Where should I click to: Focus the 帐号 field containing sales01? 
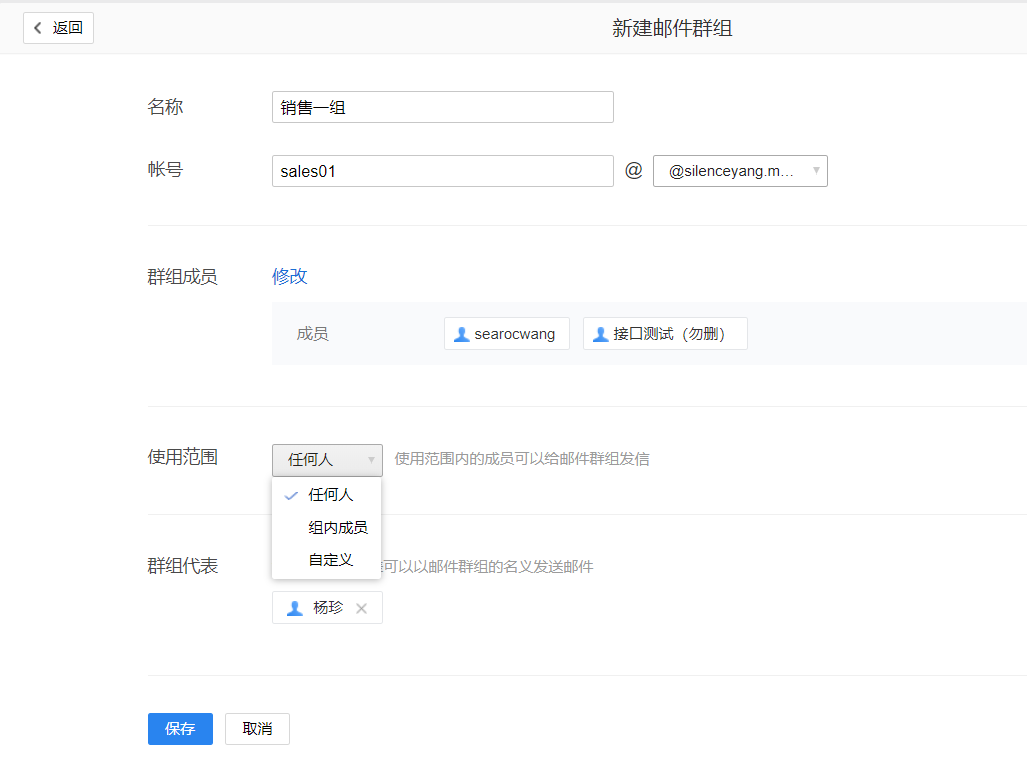coord(442,171)
